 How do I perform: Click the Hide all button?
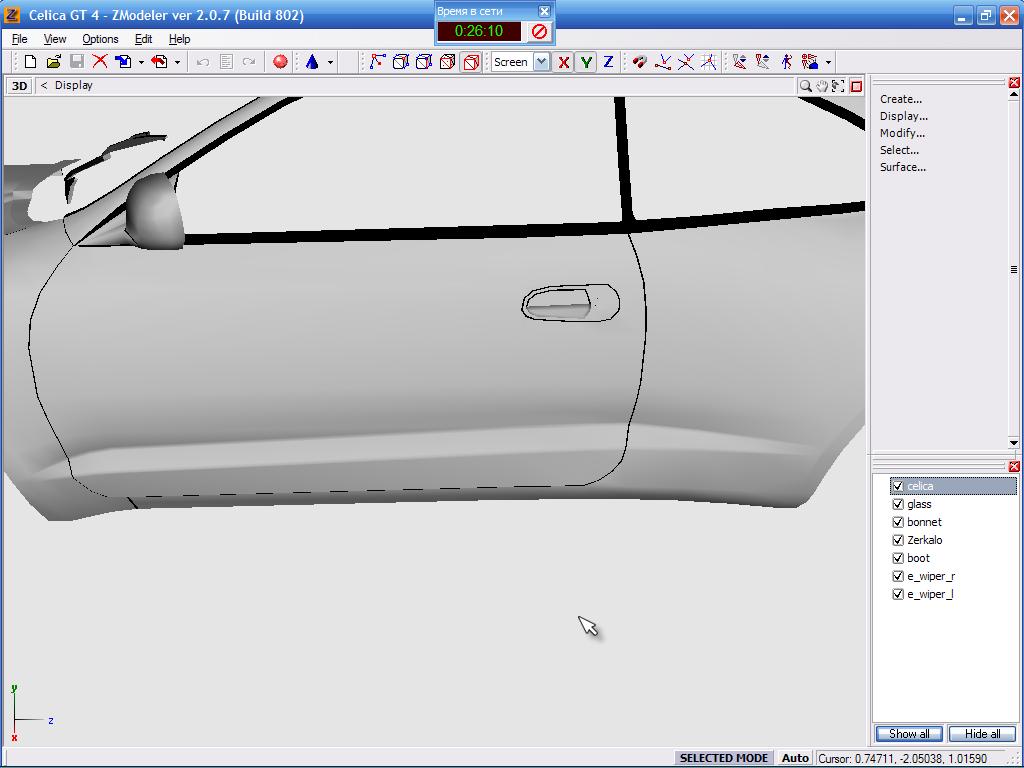pos(982,733)
